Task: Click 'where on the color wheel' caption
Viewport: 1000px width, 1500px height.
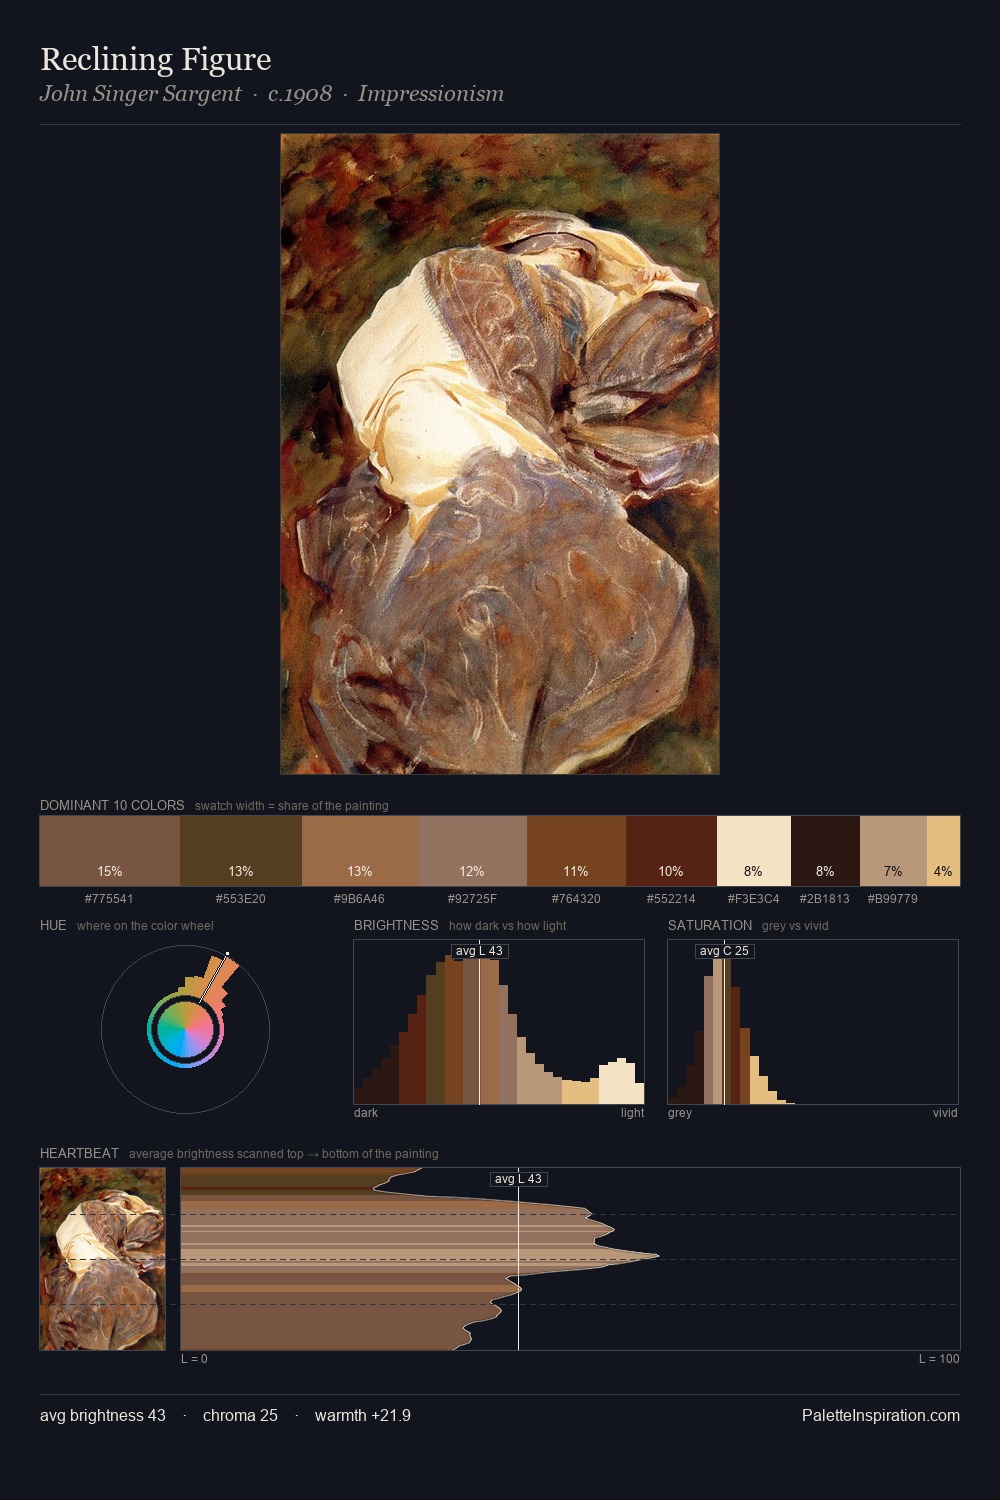Action: click(145, 925)
